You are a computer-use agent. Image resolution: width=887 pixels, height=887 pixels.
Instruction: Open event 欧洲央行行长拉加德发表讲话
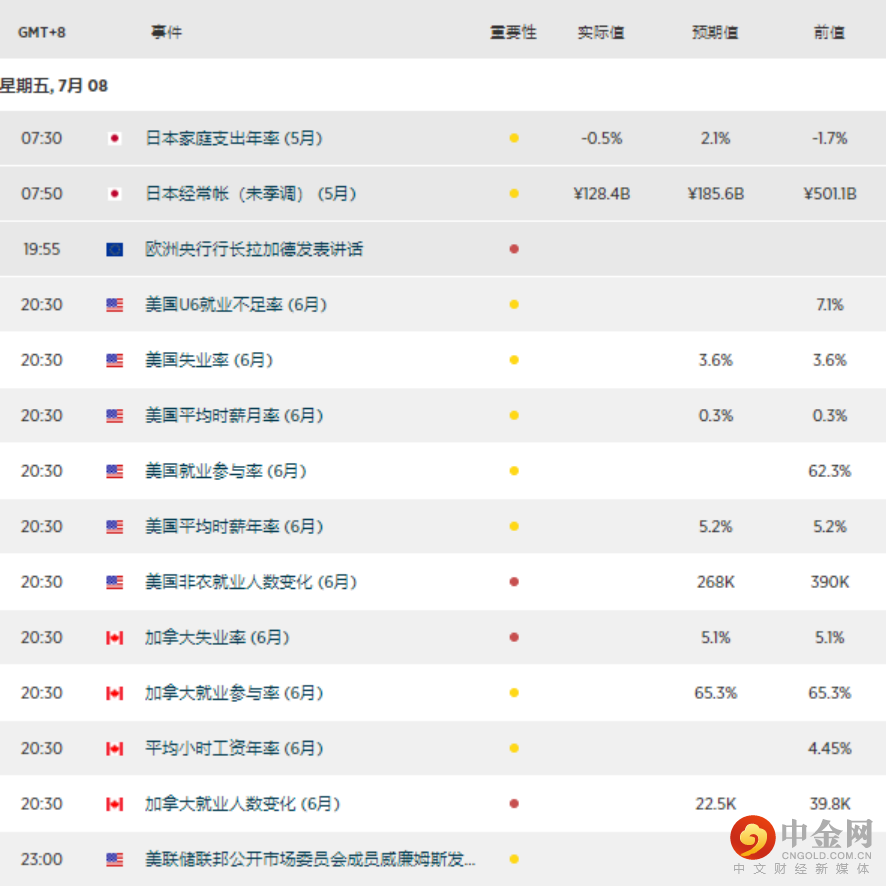(x=254, y=249)
